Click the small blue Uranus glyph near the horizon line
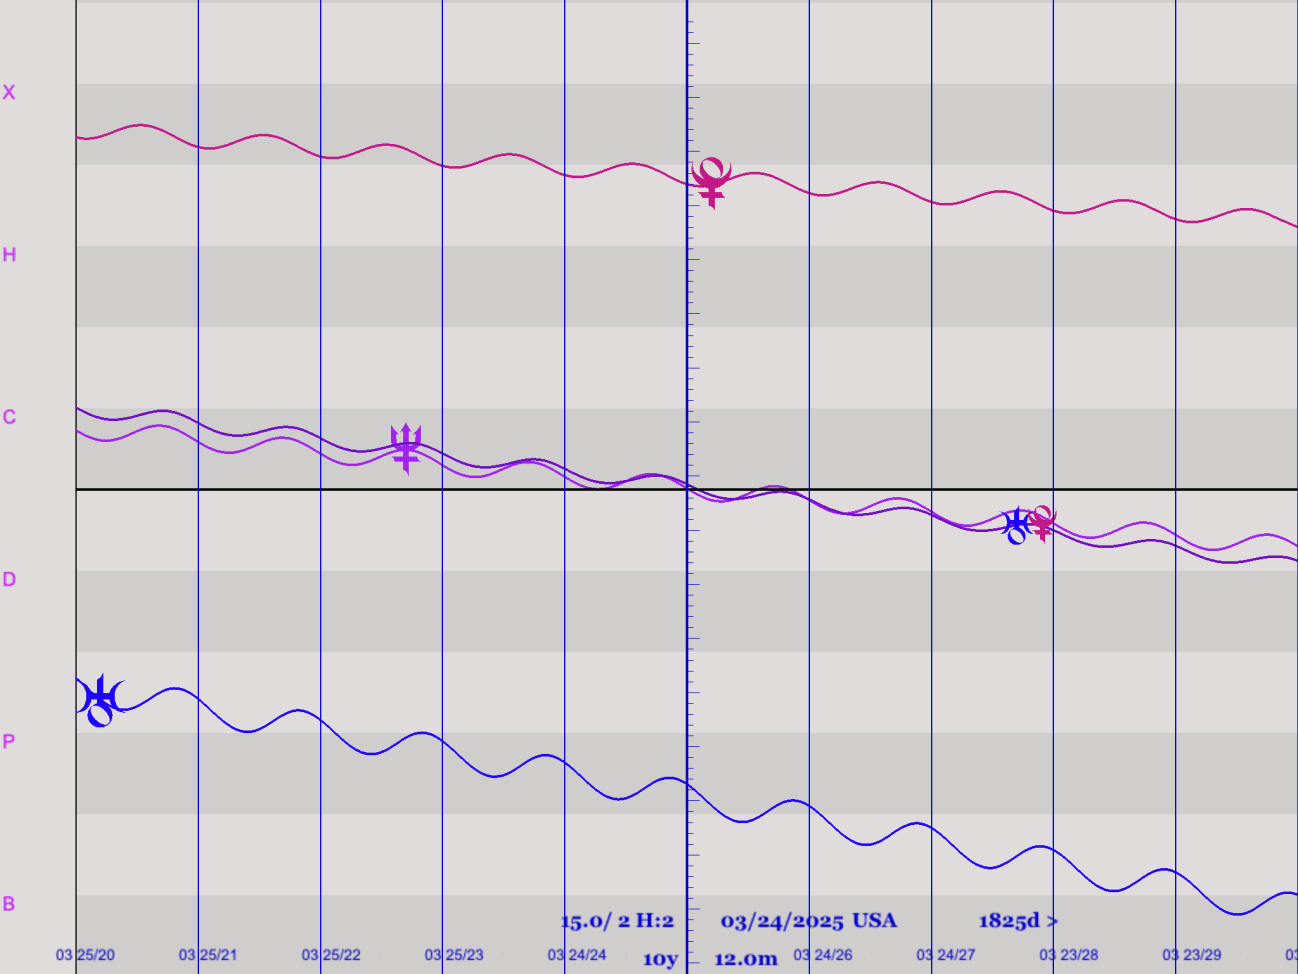 [x=1016, y=525]
